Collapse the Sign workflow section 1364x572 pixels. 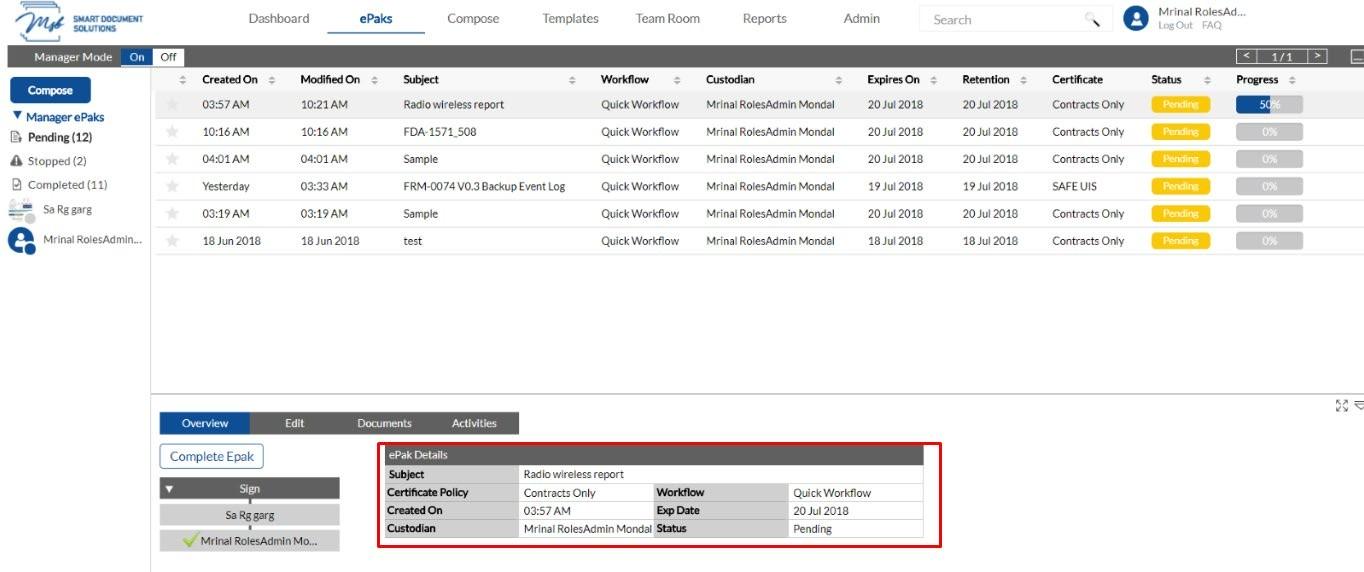tap(169, 489)
